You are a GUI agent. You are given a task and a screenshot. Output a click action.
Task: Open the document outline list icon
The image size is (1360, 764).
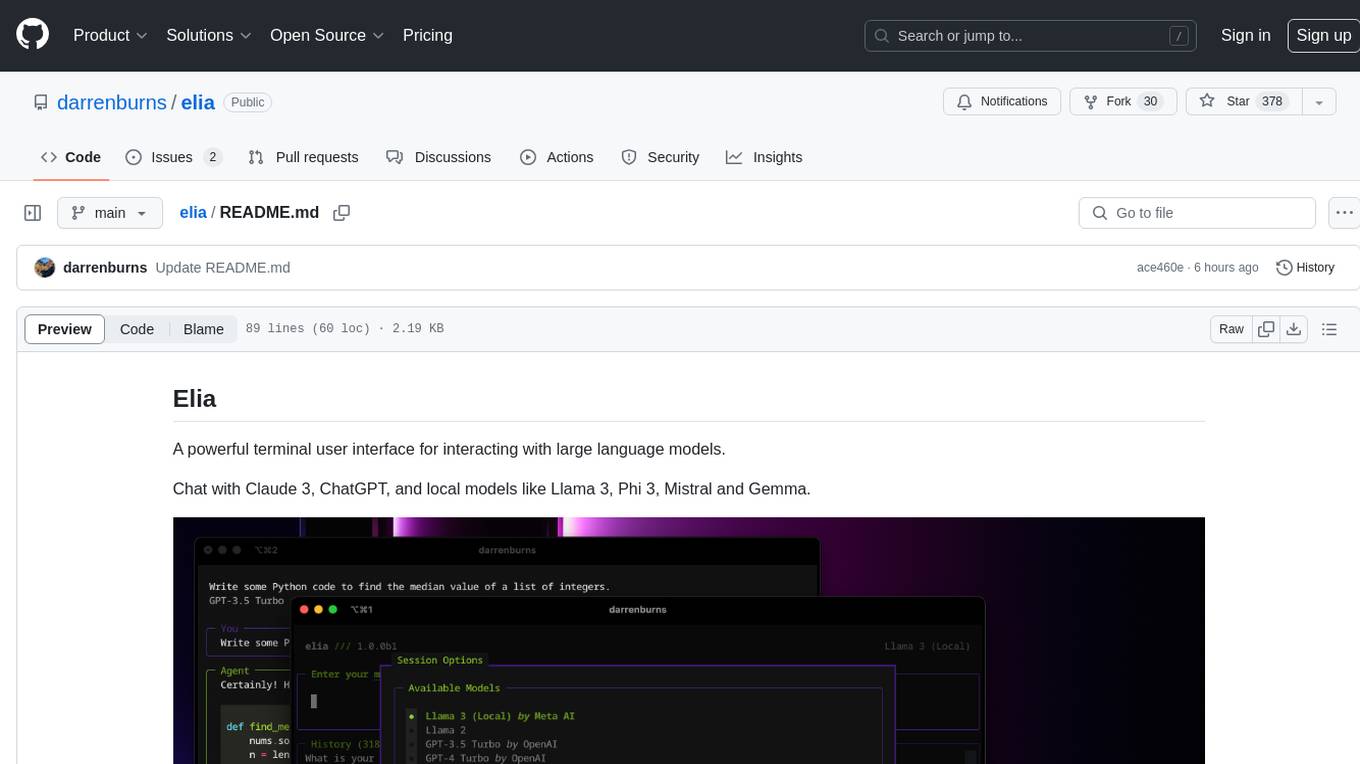click(x=1329, y=329)
